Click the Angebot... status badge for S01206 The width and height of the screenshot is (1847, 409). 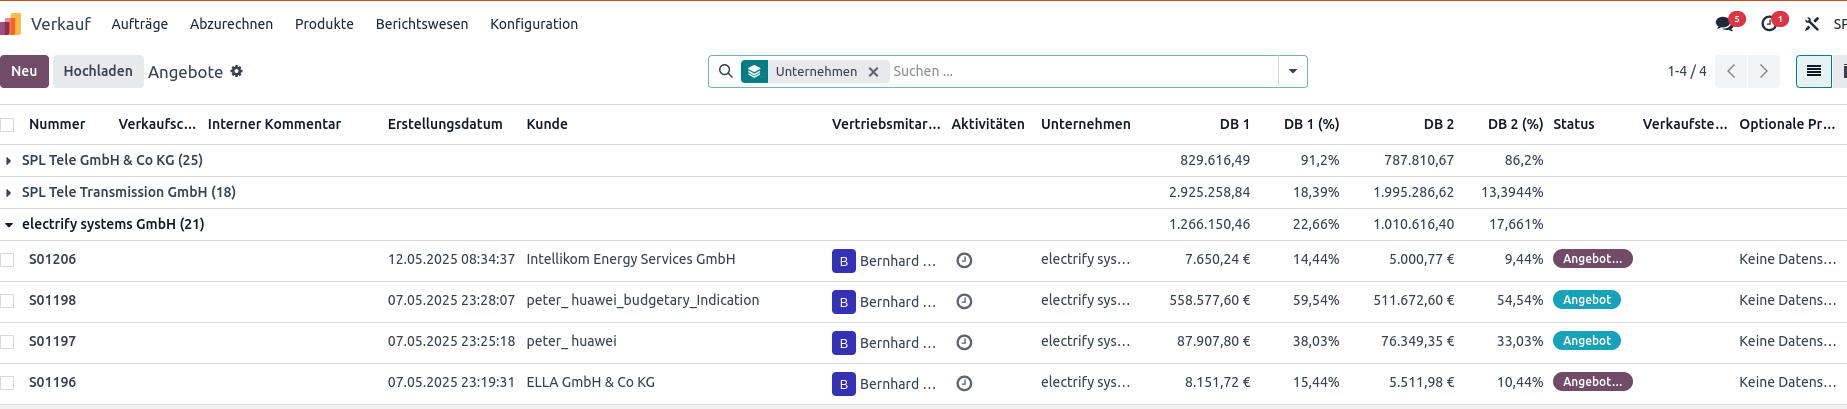[1593, 259]
